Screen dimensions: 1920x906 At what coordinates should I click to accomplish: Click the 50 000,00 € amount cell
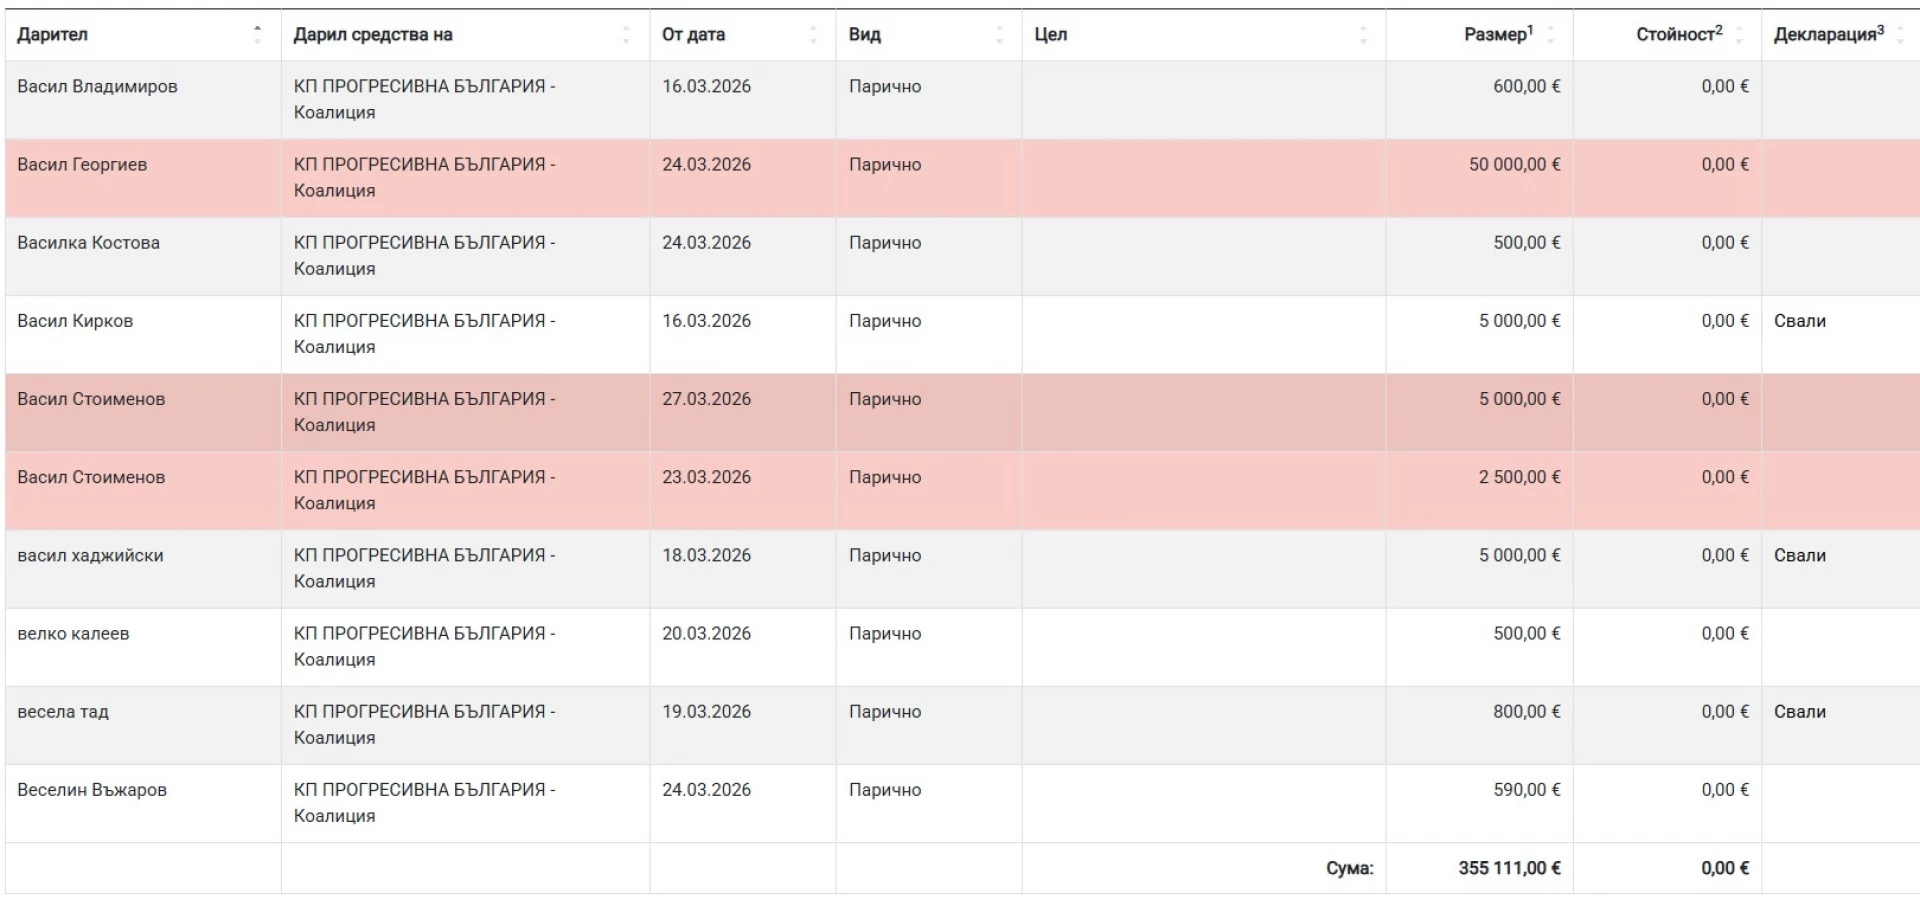[1514, 165]
